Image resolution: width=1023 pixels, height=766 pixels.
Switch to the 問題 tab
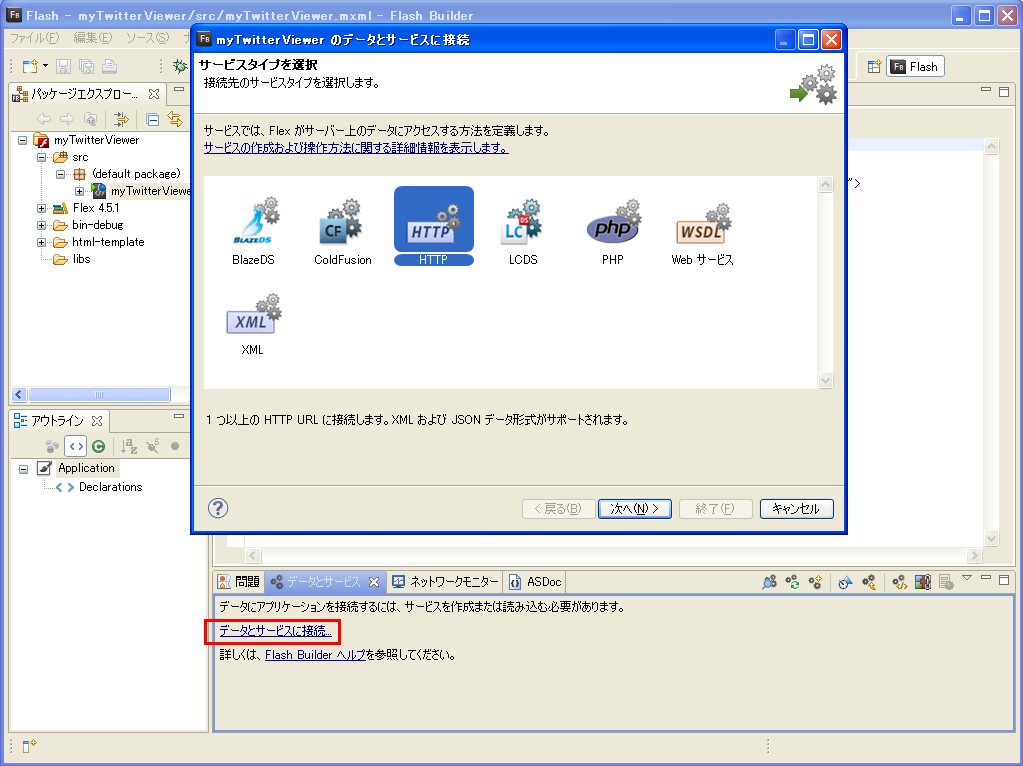tap(239, 582)
